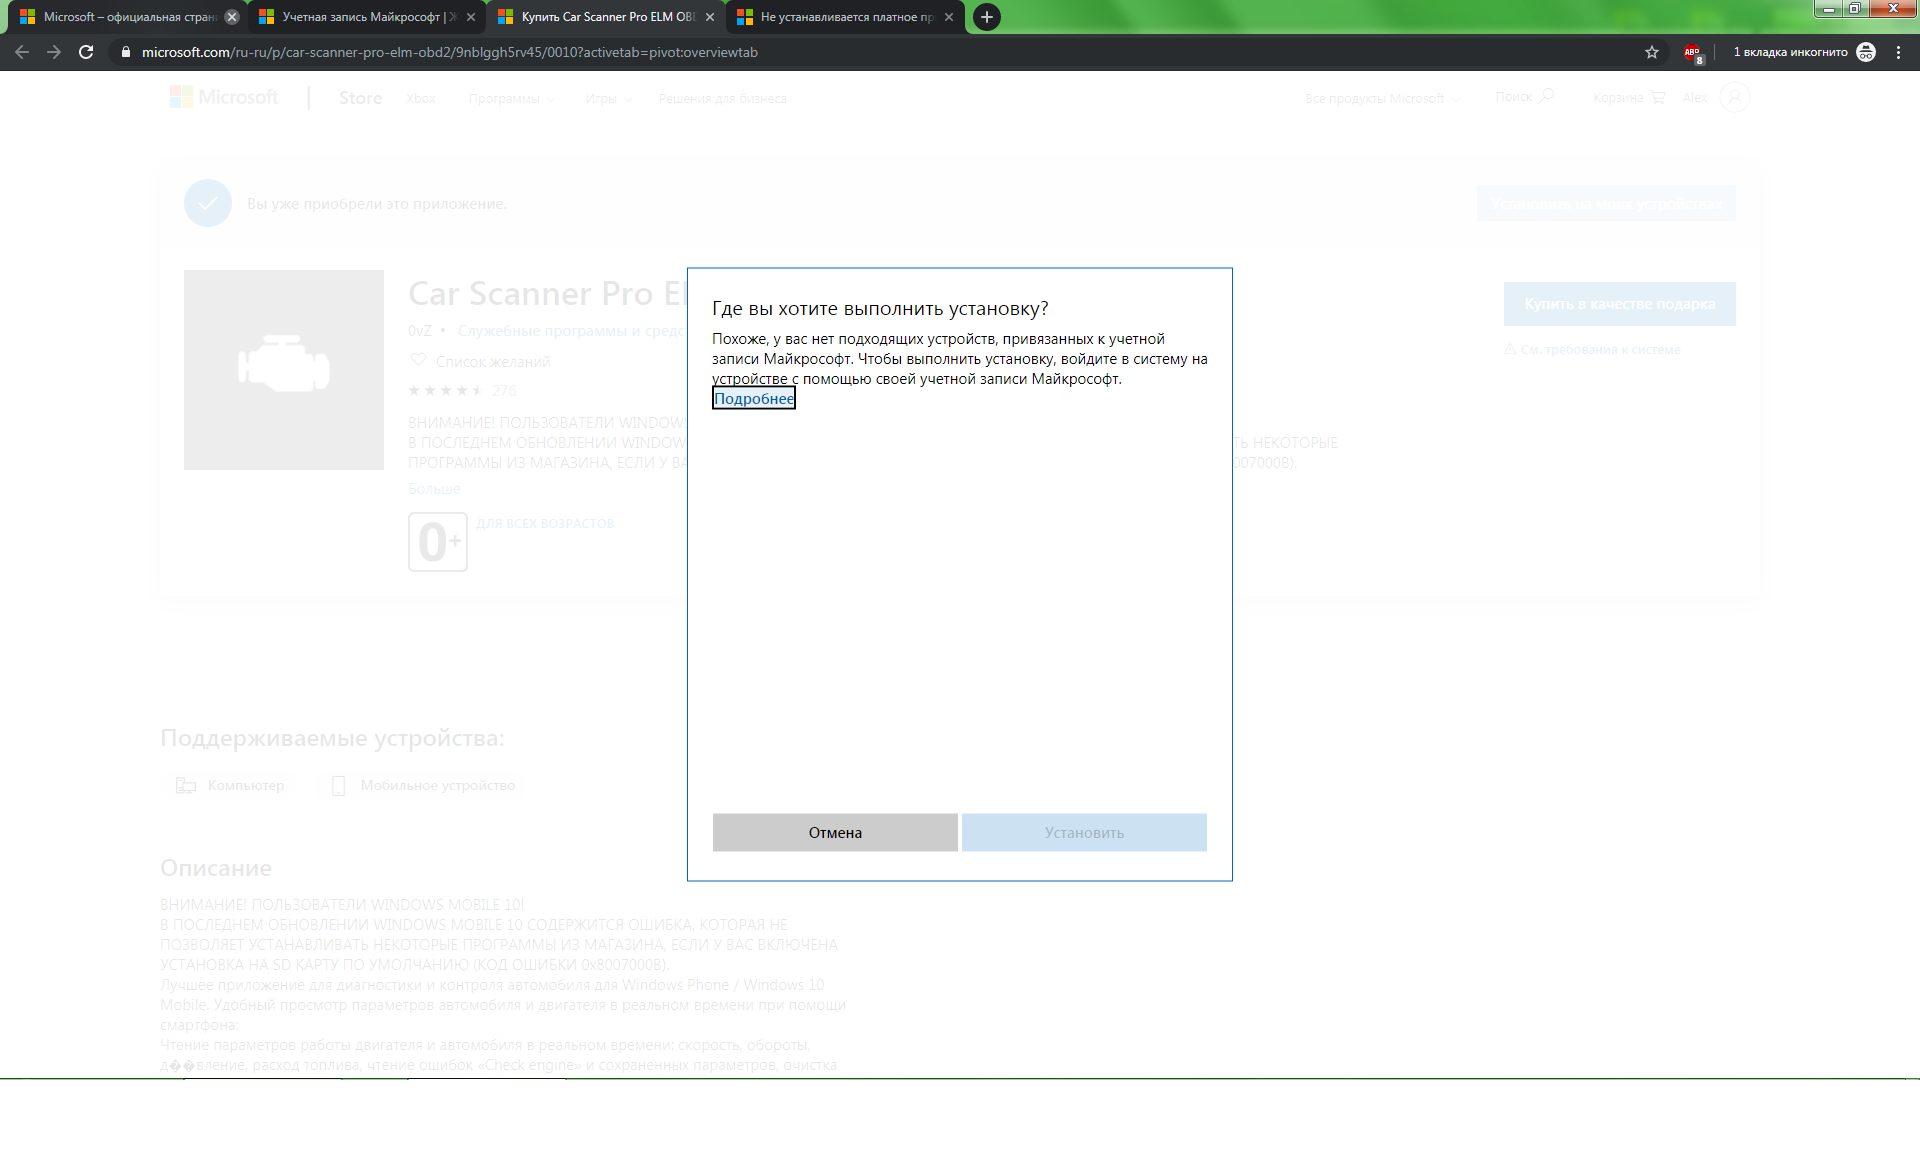1920x1160 pixels.
Task: Open the Store link in the header
Action: tap(360, 98)
